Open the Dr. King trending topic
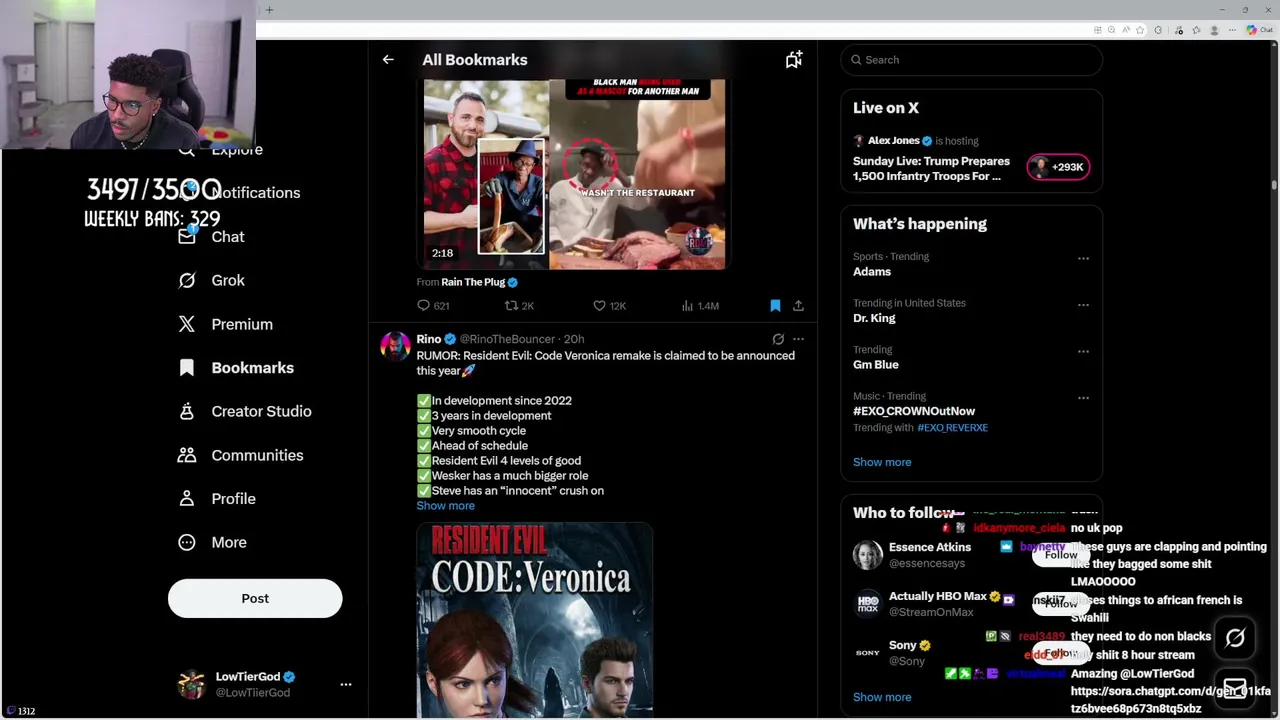The width and height of the screenshot is (1280, 720). pyautogui.click(x=874, y=318)
